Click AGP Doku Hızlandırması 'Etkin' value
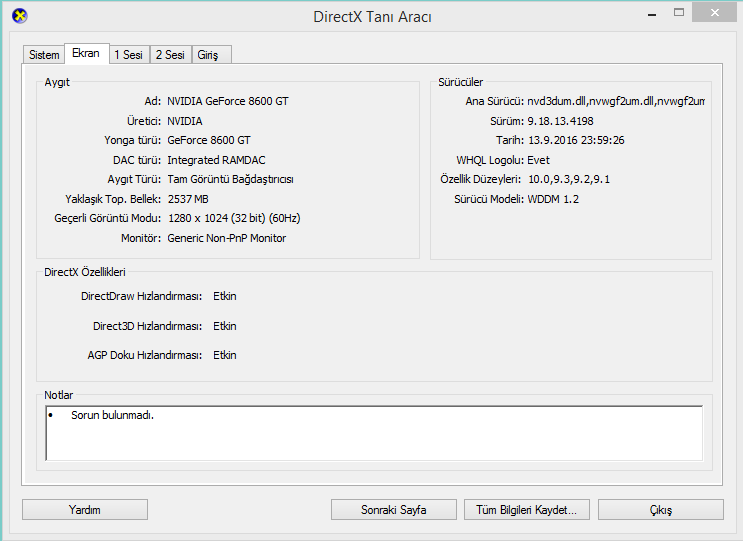Screen dimensions: 743x541 click(225, 355)
